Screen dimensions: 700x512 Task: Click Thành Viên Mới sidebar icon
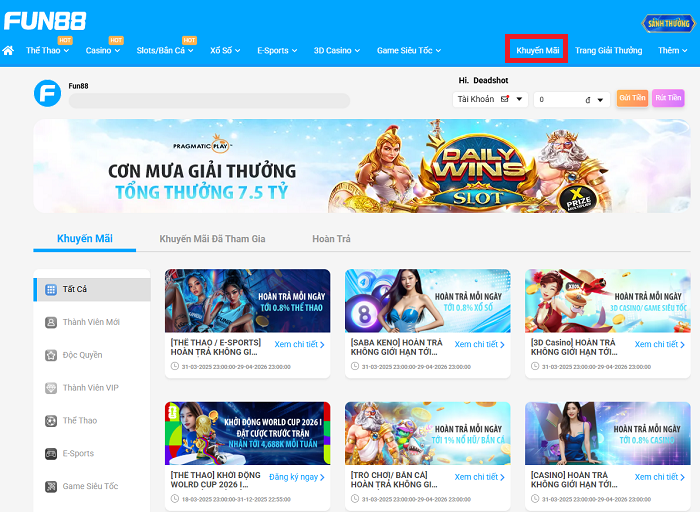tap(51, 322)
